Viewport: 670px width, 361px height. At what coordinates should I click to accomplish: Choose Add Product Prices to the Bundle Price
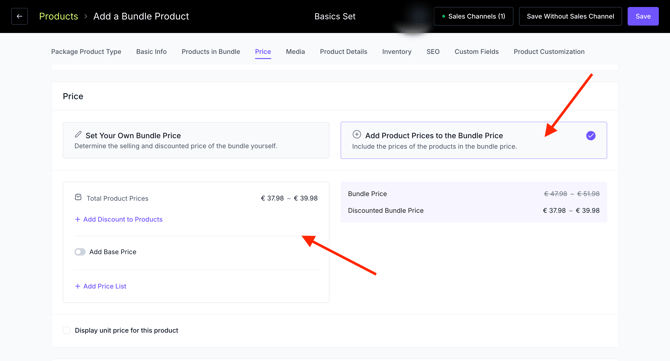point(473,140)
